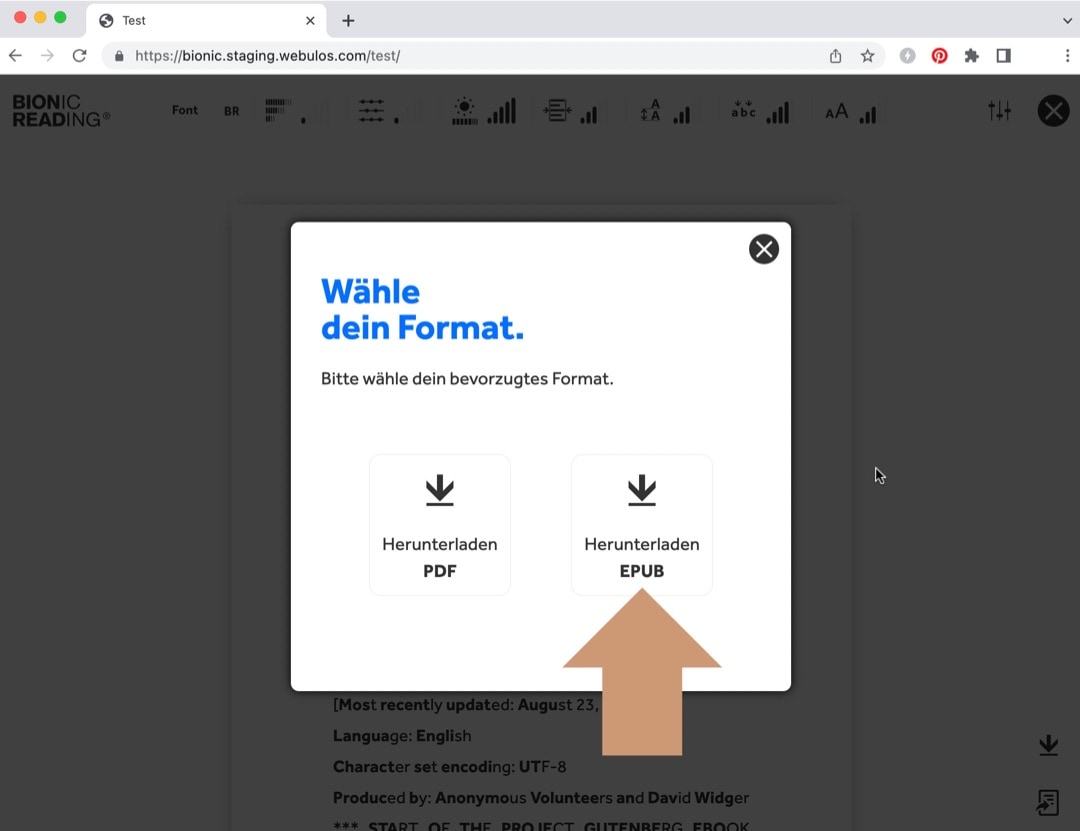Adjust the column width level bars

coord(589,114)
